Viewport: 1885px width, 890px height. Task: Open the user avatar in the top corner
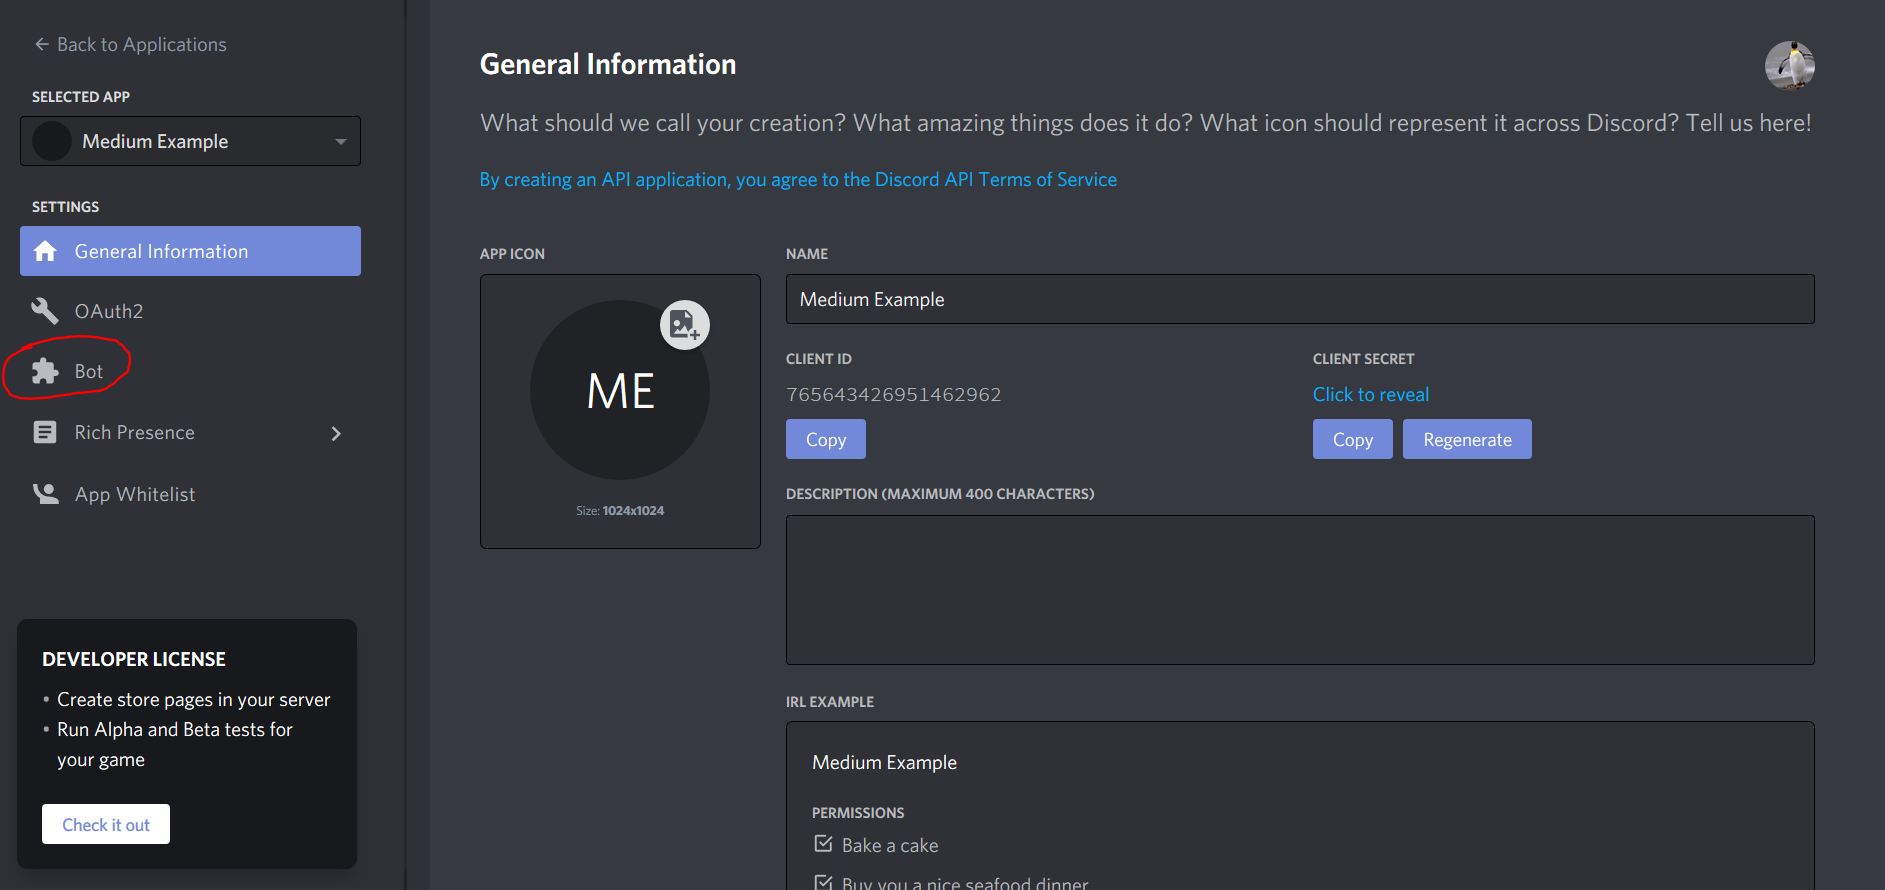(1790, 66)
